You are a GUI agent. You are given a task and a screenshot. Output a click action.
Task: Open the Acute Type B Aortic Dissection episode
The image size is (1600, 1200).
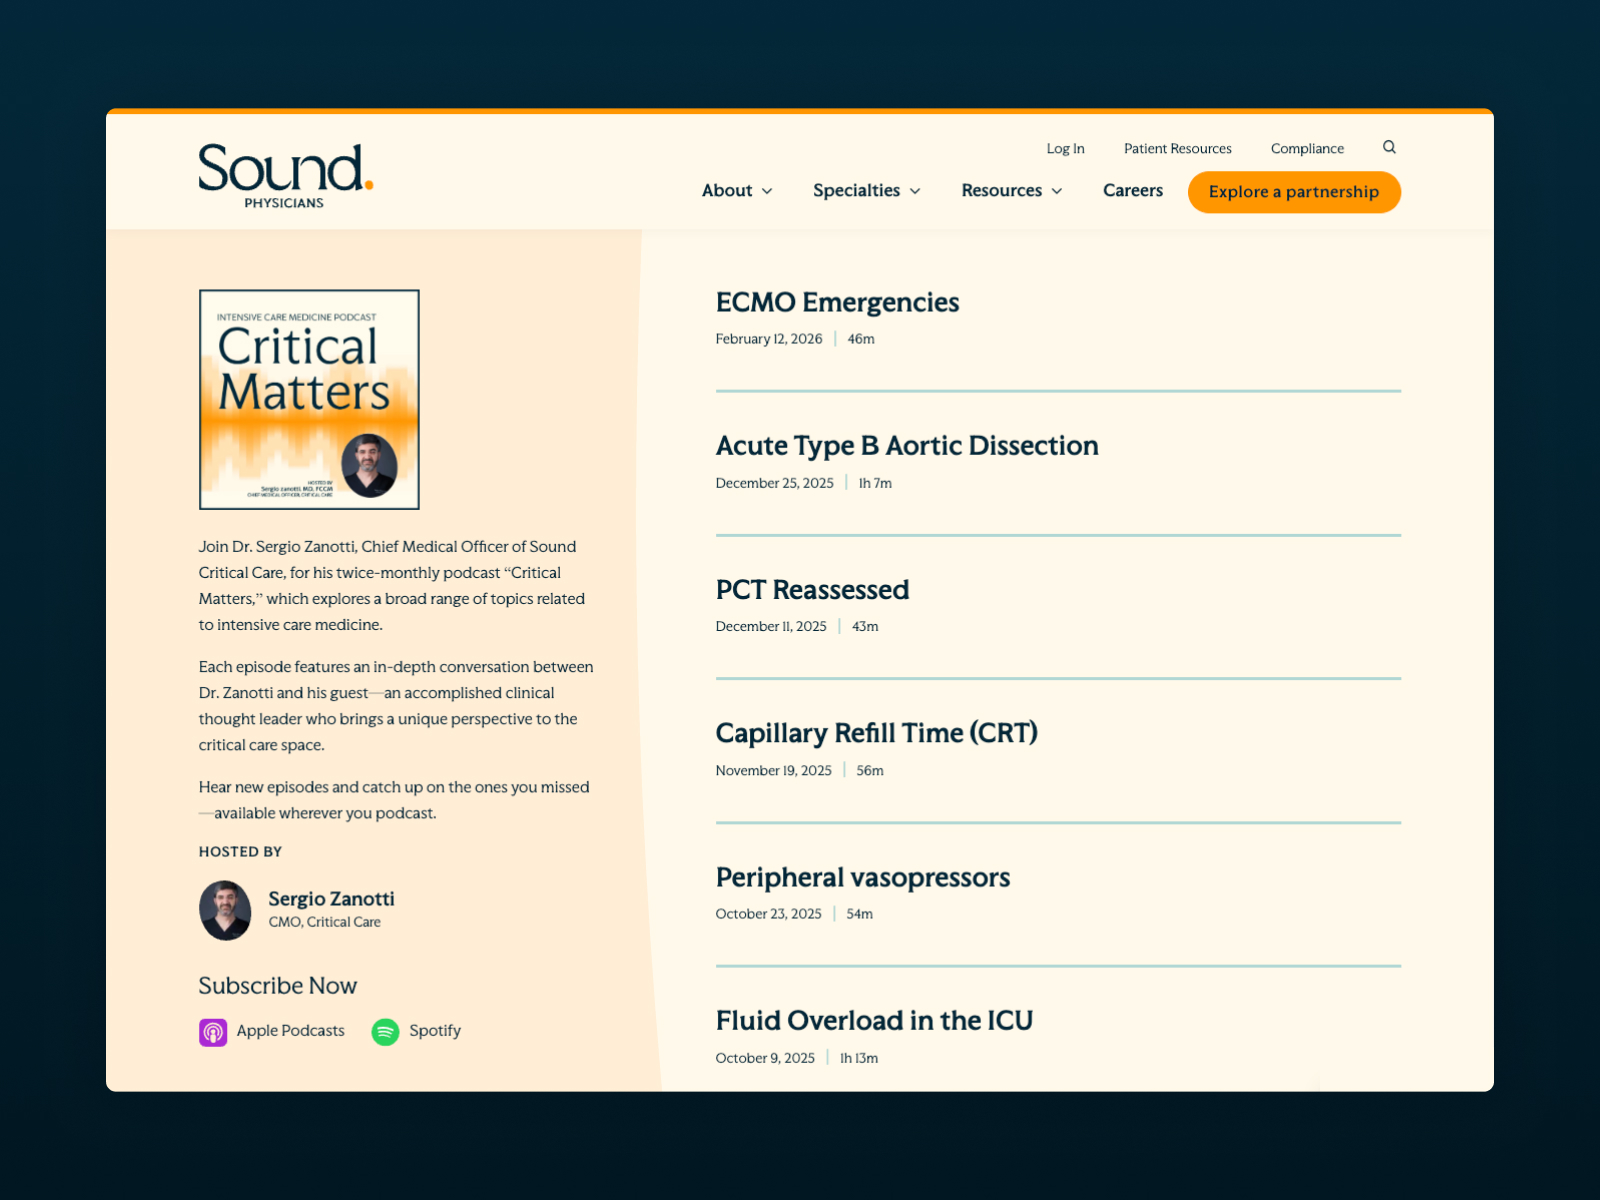point(906,446)
